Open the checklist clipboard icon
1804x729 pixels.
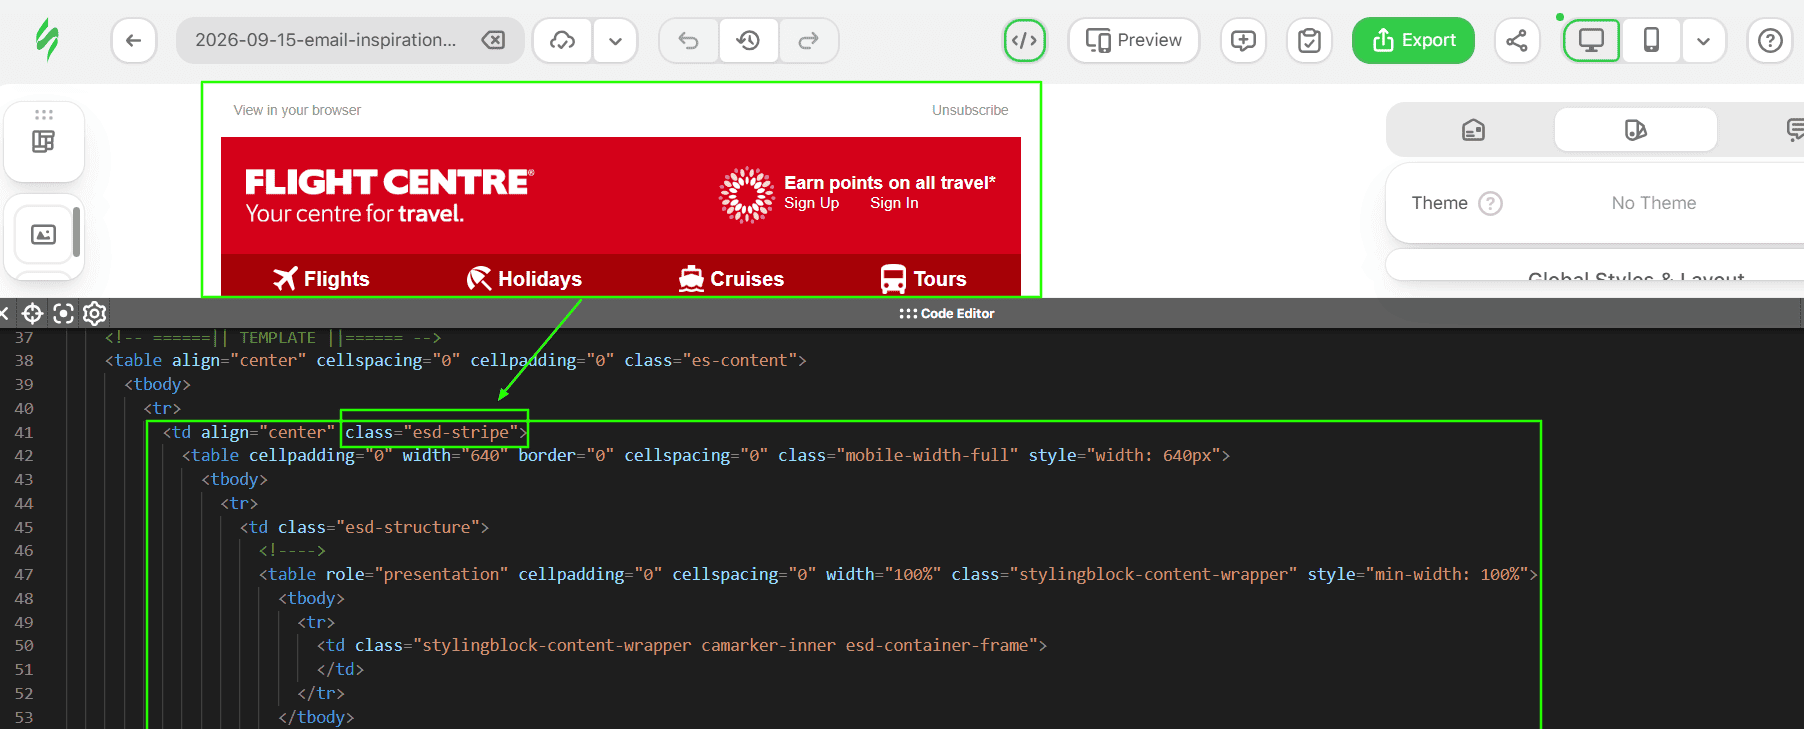coord(1309,40)
